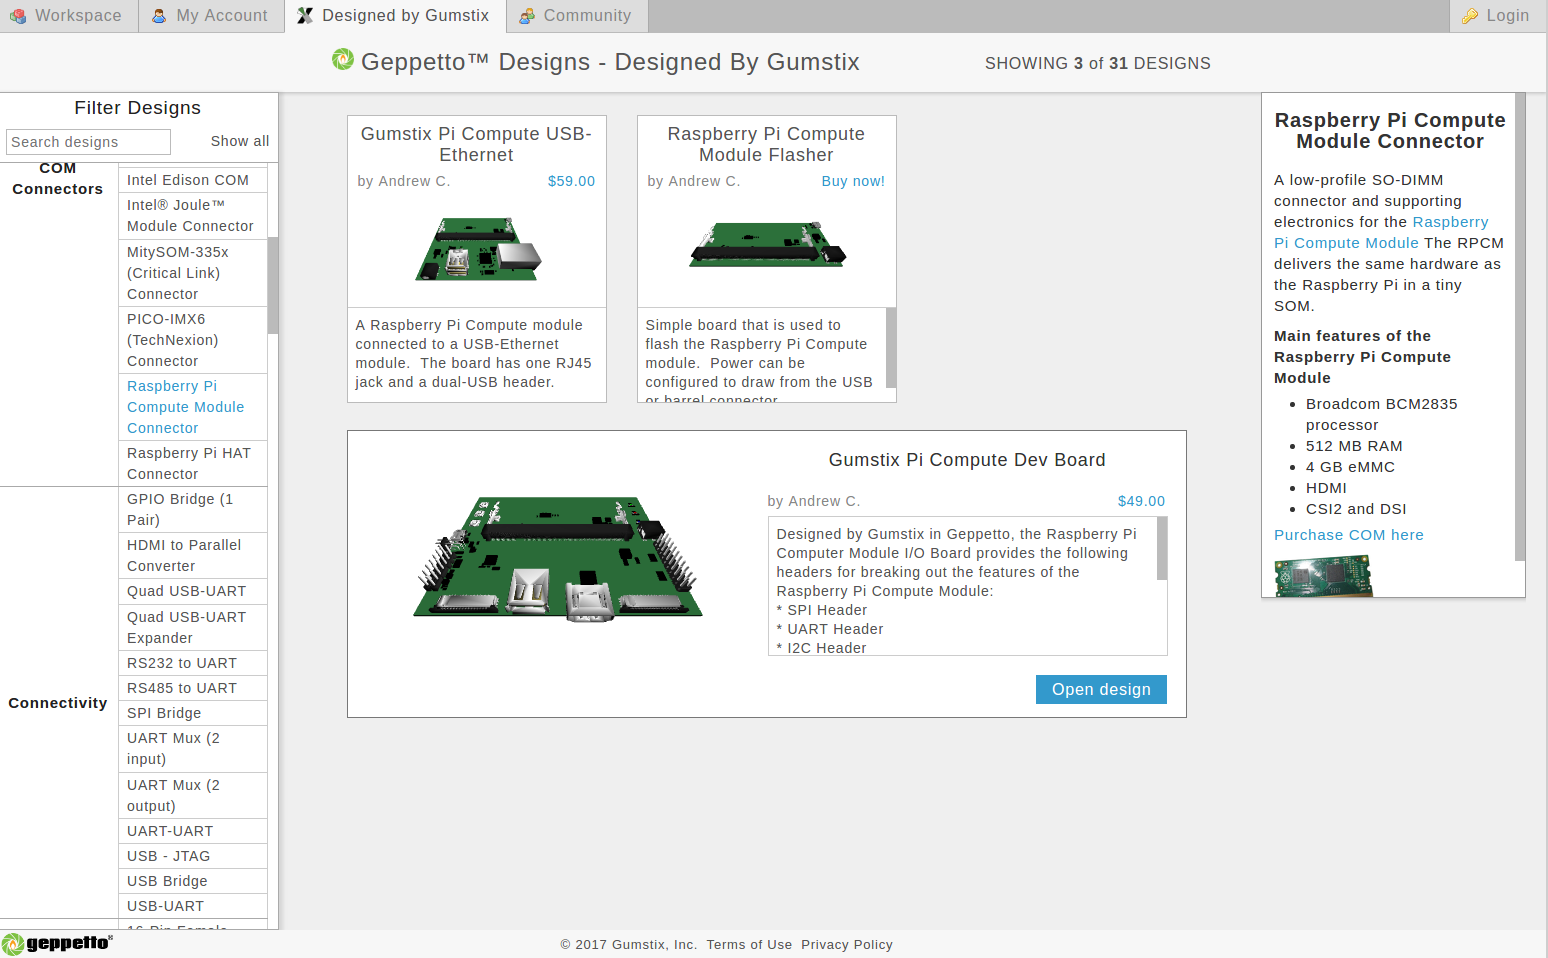This screenshot has height=958, width=1548.
Task: Click the Workspace tab icon
Action: pos(18,16)
